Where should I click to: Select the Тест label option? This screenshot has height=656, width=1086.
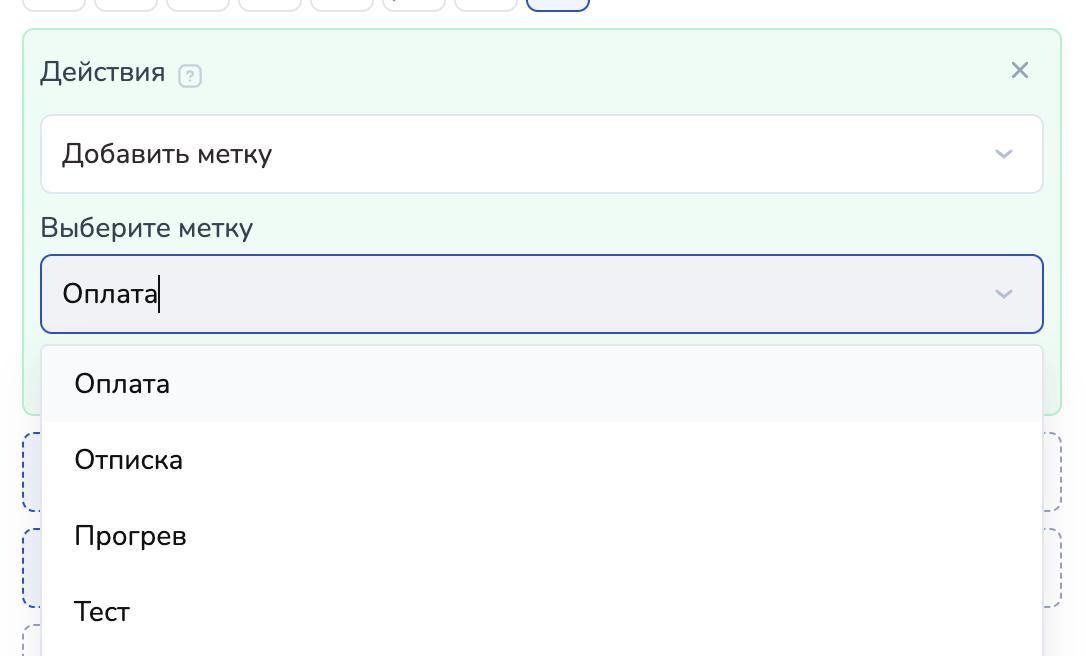102,612
